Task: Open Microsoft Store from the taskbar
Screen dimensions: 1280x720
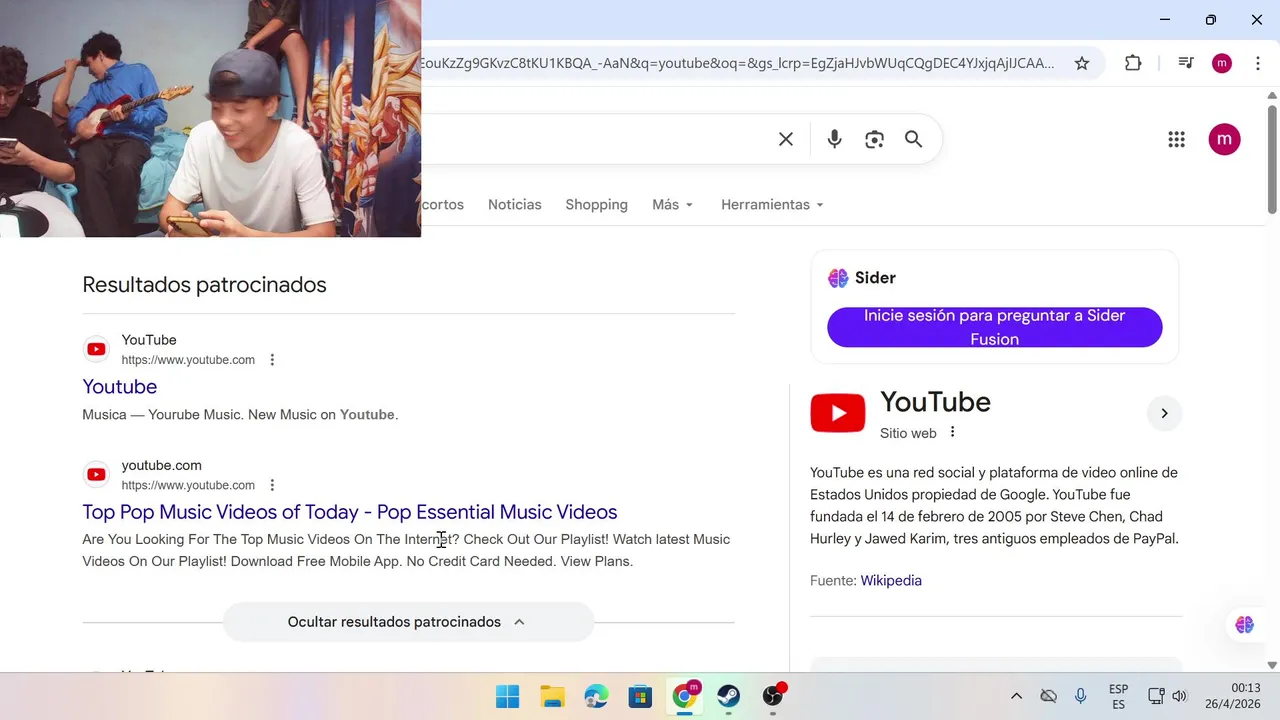Action: 640,696
